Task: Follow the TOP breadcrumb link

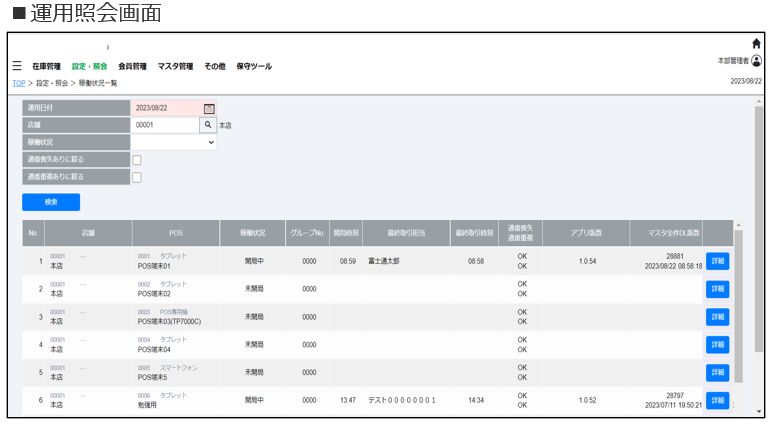Action: coord(18,83)
